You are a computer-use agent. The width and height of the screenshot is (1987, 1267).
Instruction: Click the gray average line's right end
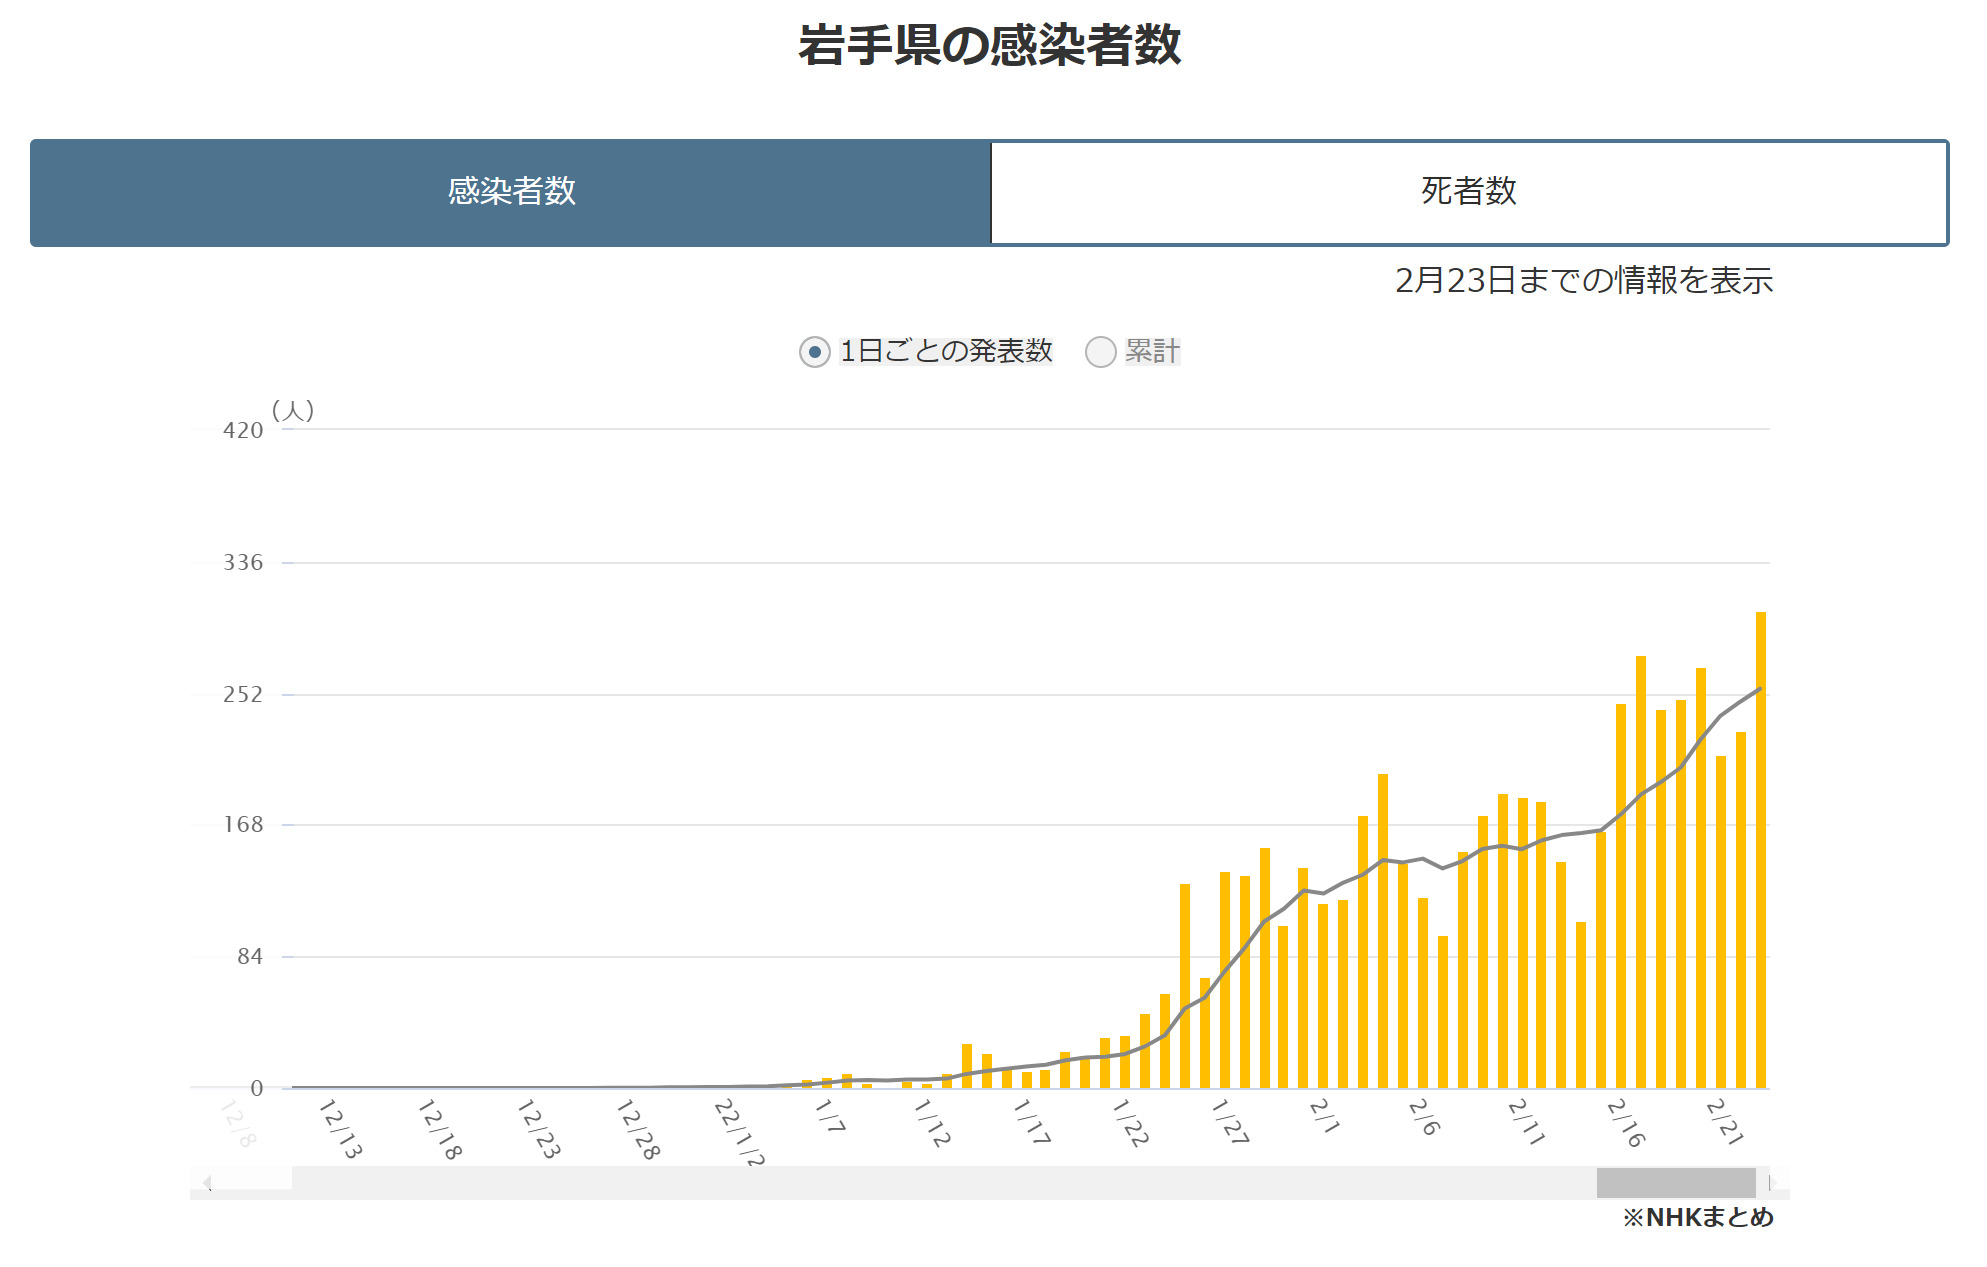click(x=1758, y=690)
